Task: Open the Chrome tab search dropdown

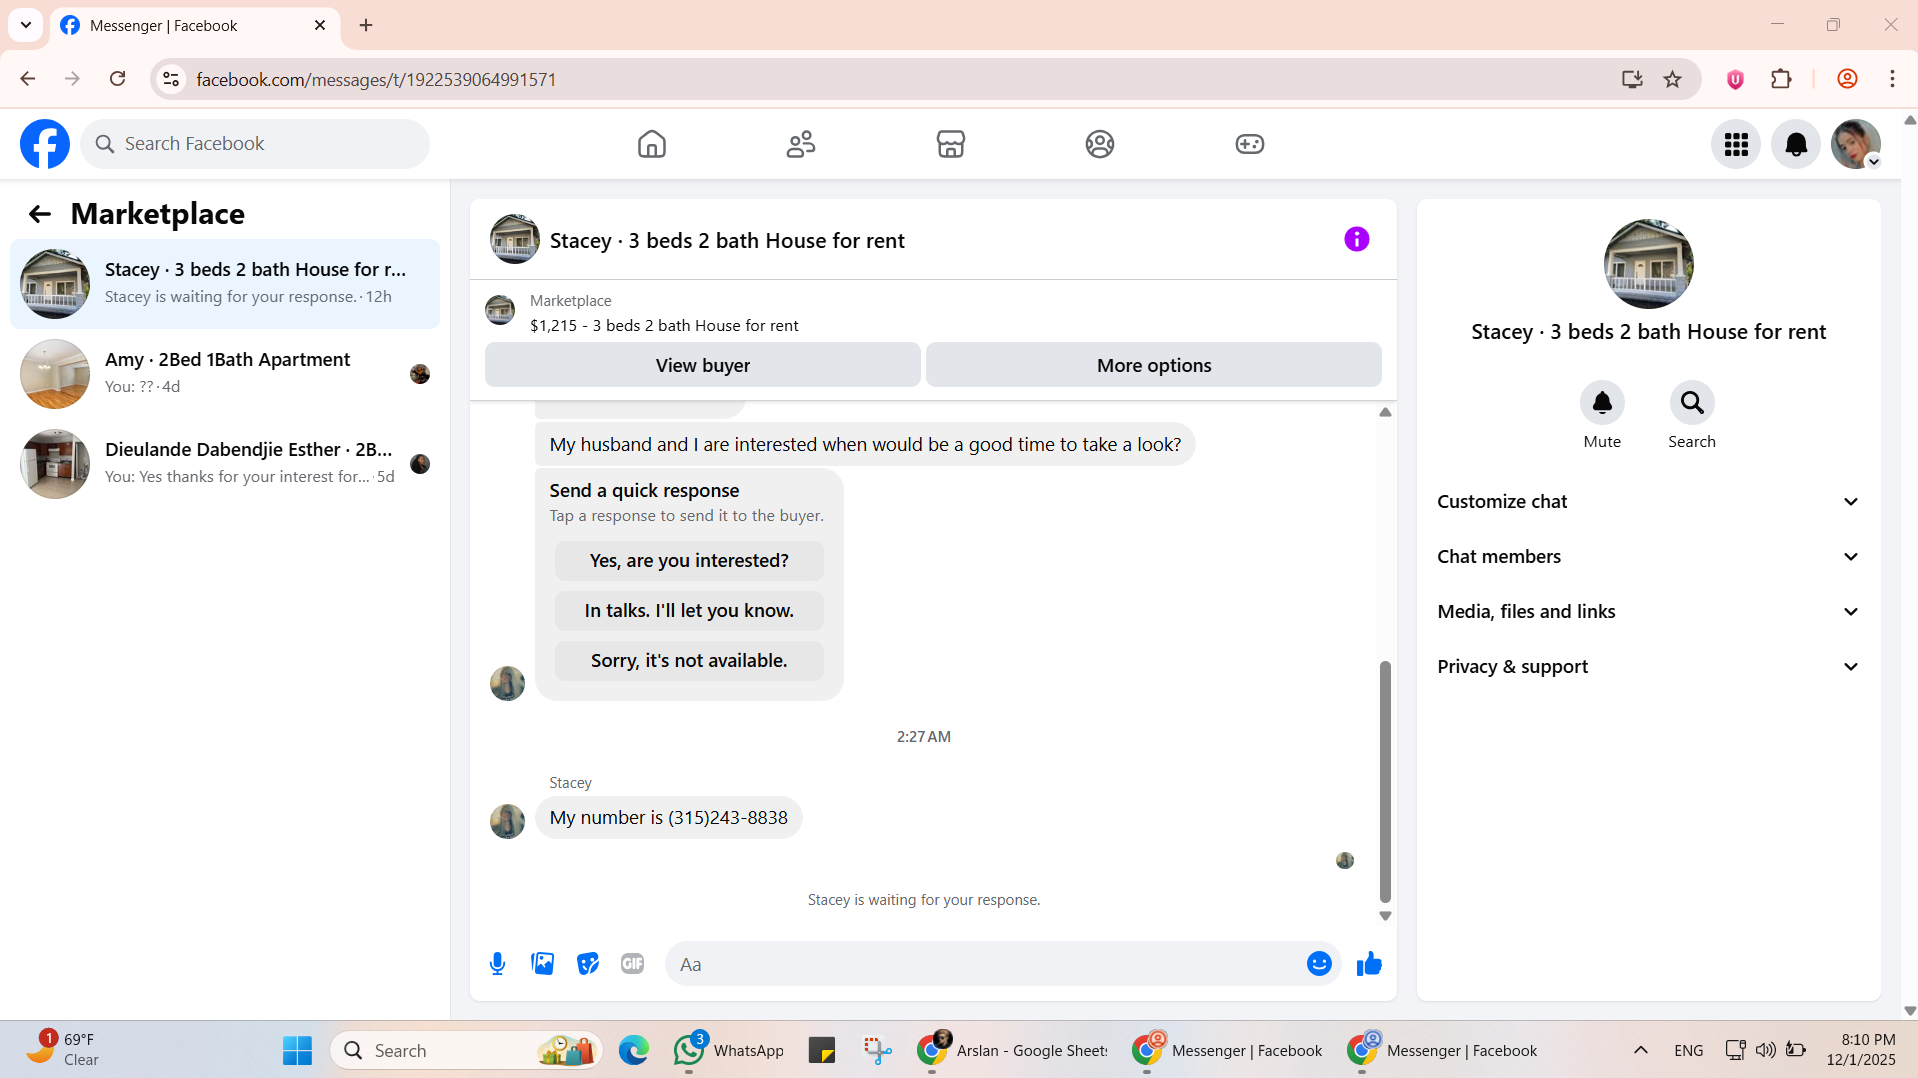Action: coord(26,25)
